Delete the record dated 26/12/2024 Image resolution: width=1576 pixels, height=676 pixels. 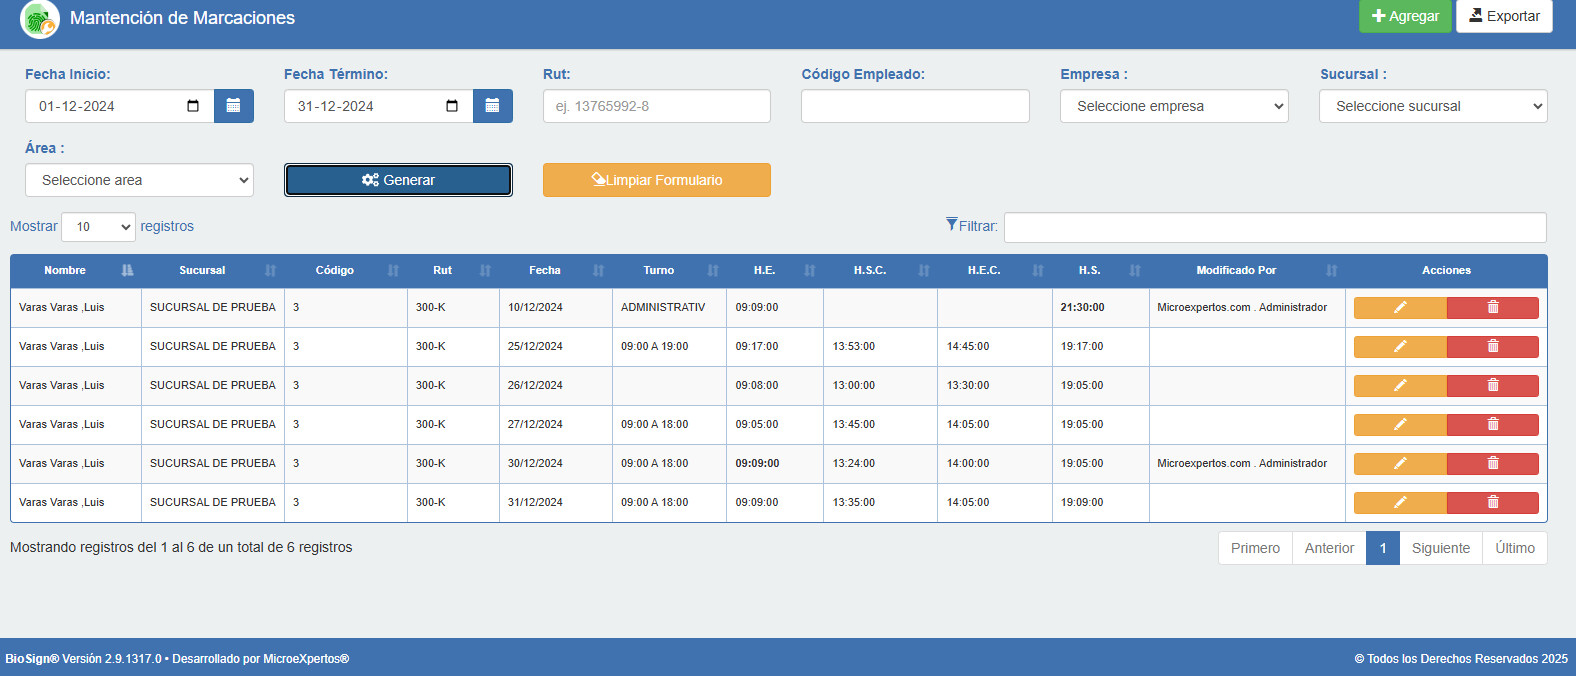coord(1493,386)
